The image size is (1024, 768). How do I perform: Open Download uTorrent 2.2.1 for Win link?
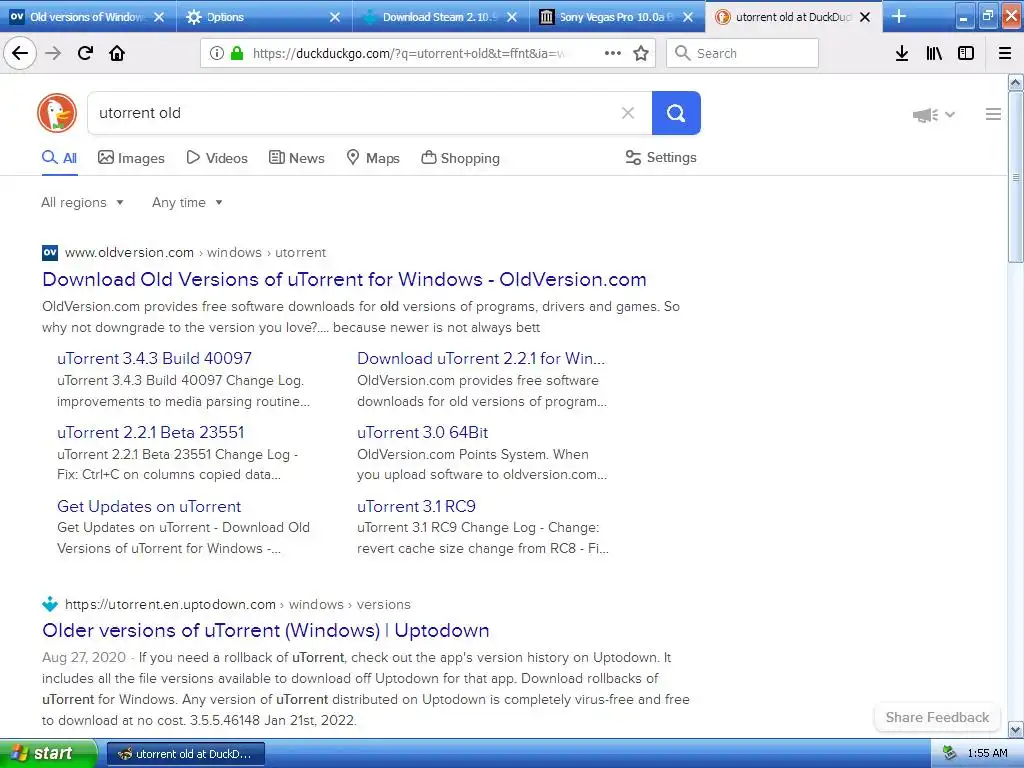pos(481,359)
